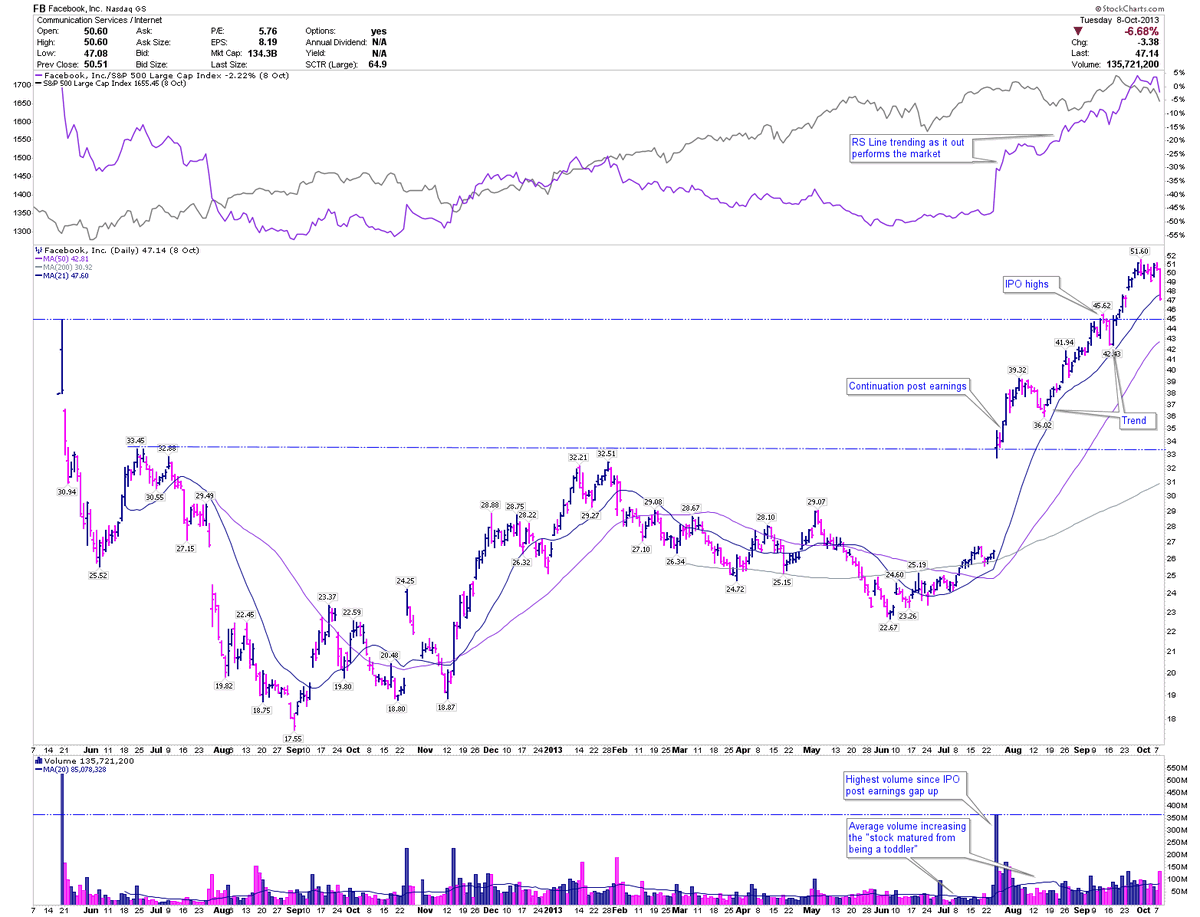Click the purple line marker for Facebook/S&P ratio
The image size is (1200, 917).
37,75
